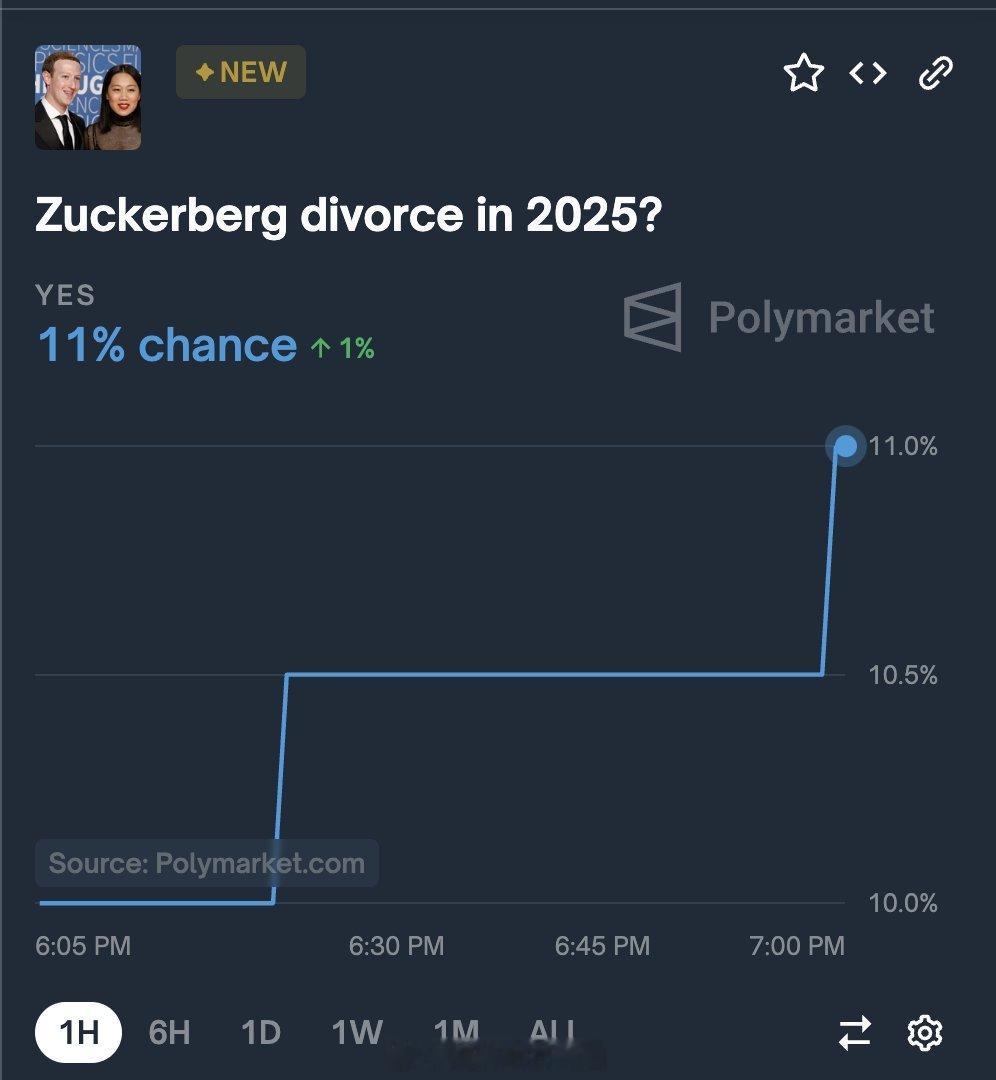Click the 6:30 PM axis label
This screenshot has width=996, height=1080.
click(x=396, y=946)
